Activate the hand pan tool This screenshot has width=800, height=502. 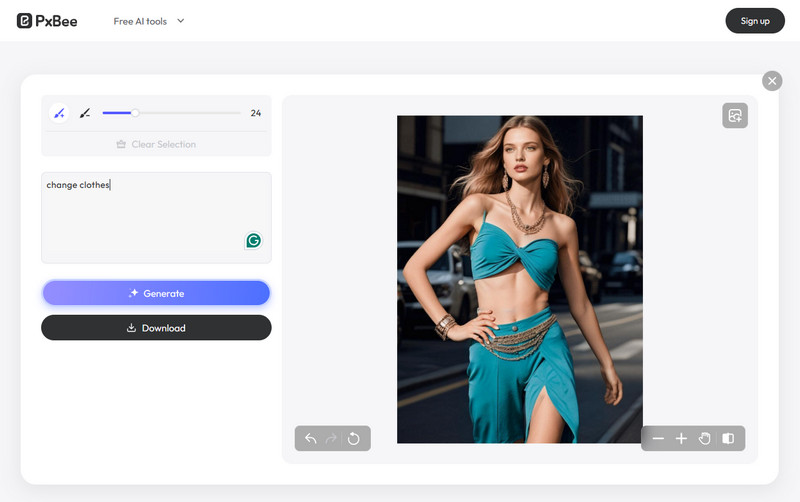point(704,438)
